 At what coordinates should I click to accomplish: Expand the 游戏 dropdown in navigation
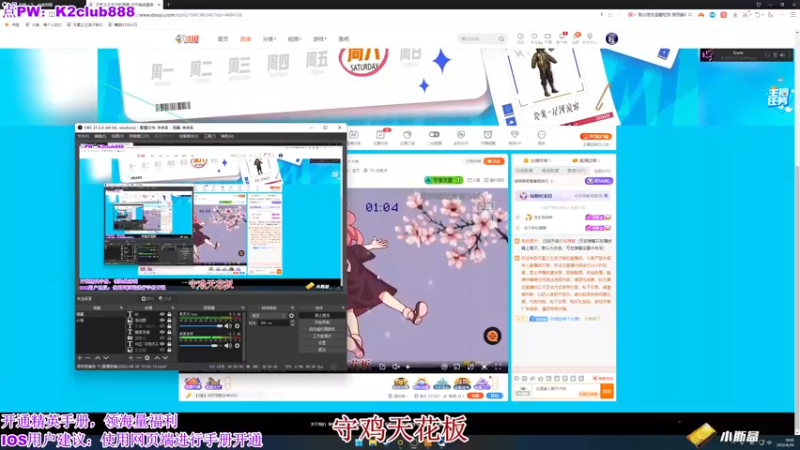(x=319, y=39)
